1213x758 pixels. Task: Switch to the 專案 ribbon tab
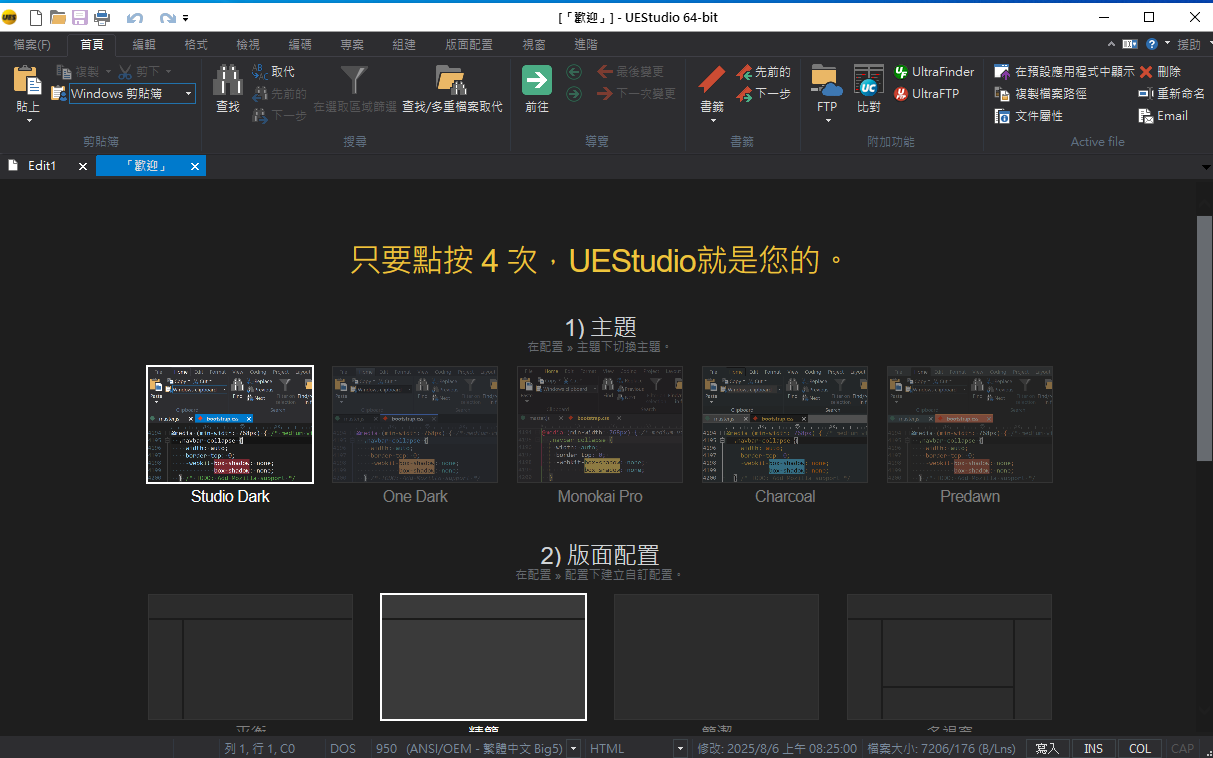pos(352,45)
